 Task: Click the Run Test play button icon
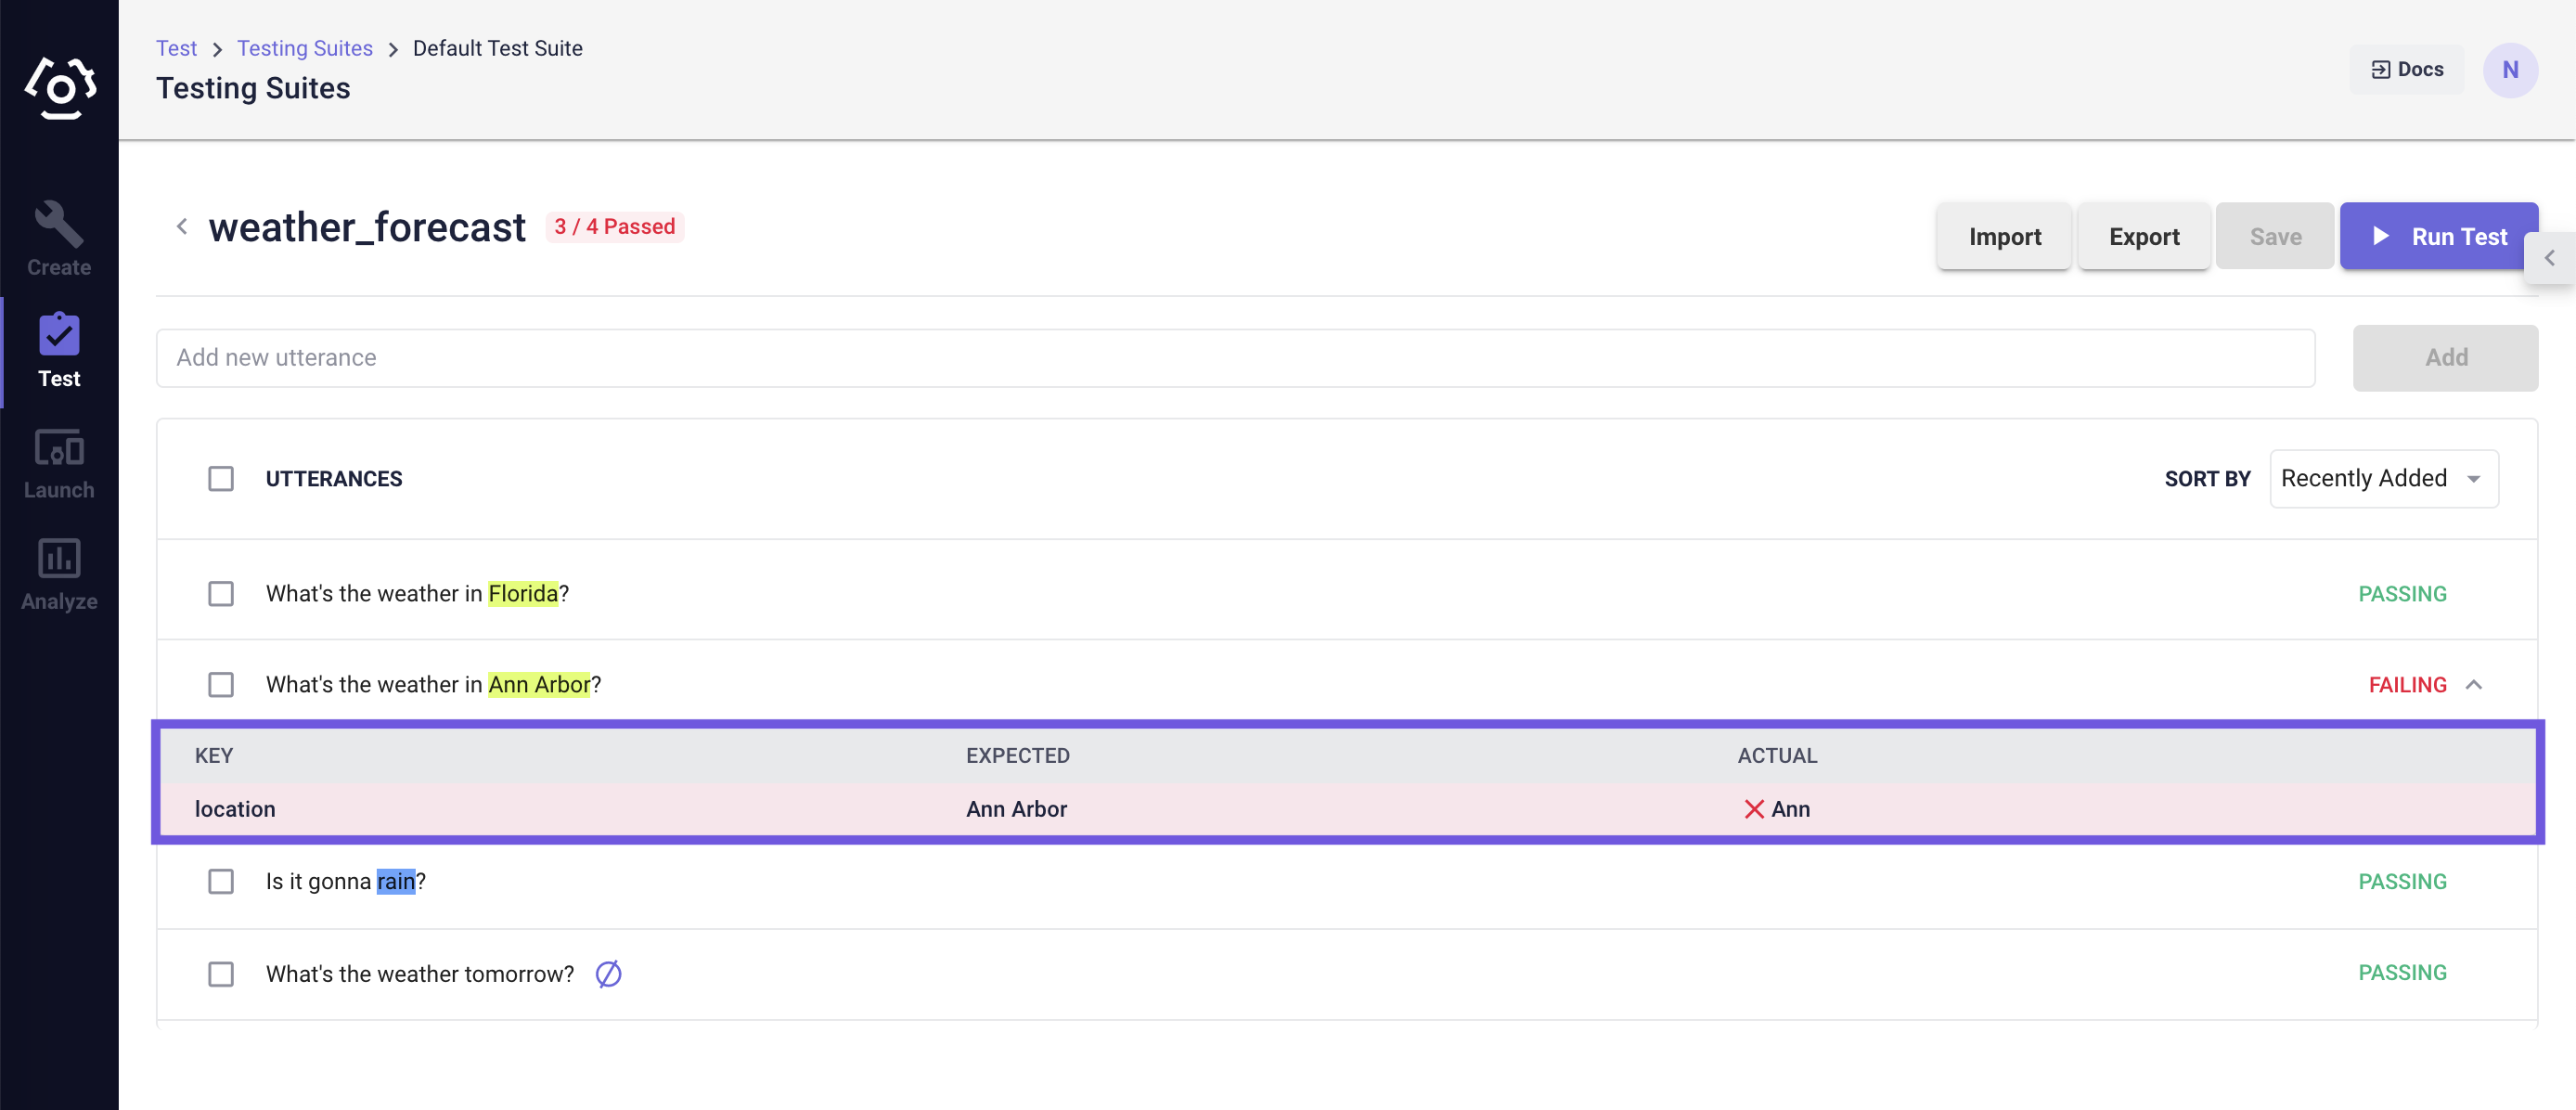point(2386,233)
